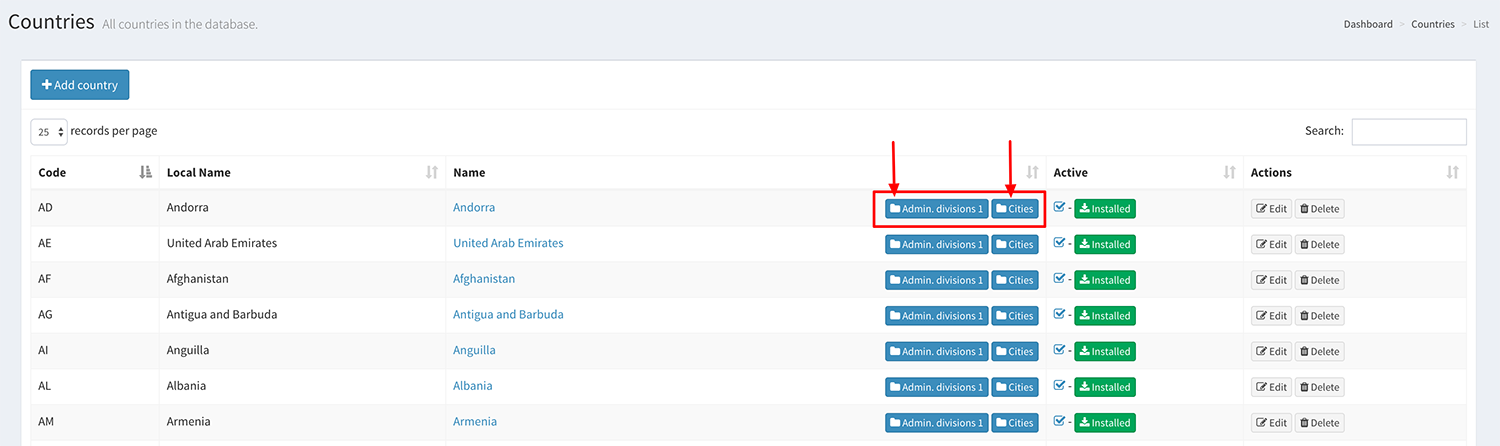1500x446 pixels.
Task: Edit the Armenia row
Action: click(1271, 423)
